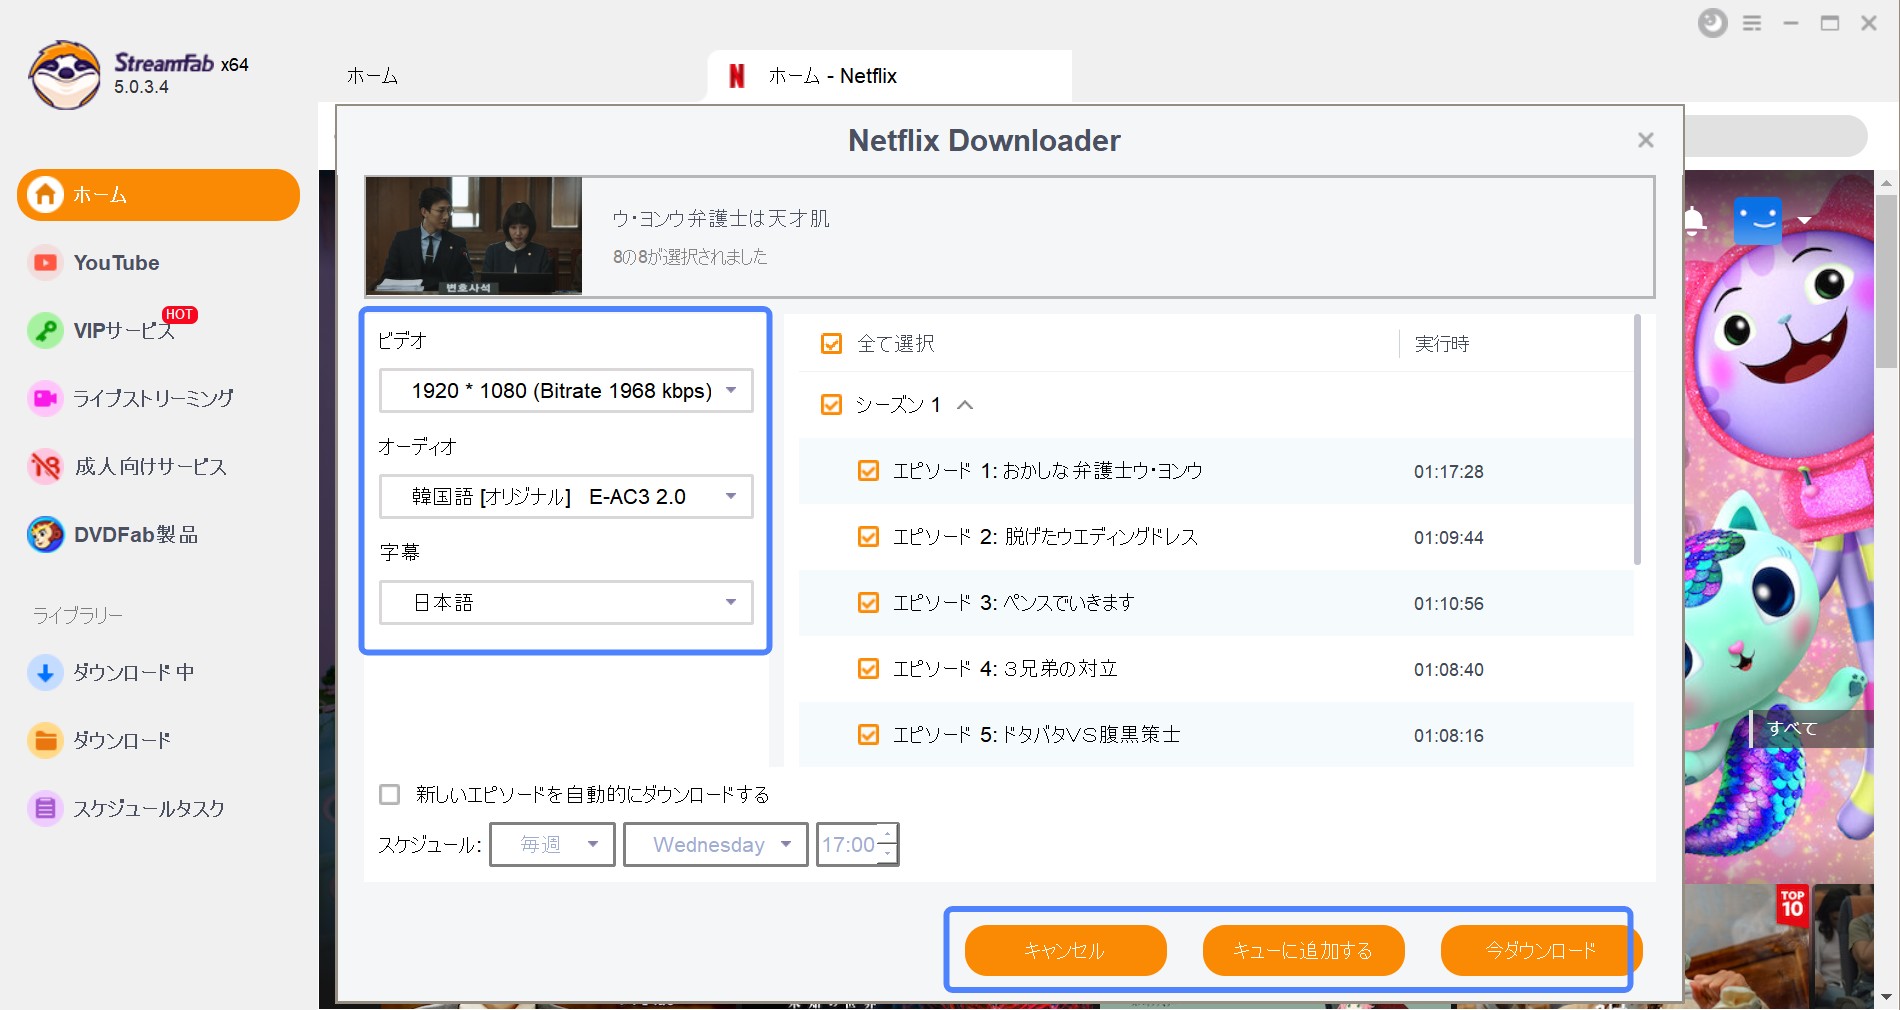Click the Netflix notification bell icon

point(1694,220)
